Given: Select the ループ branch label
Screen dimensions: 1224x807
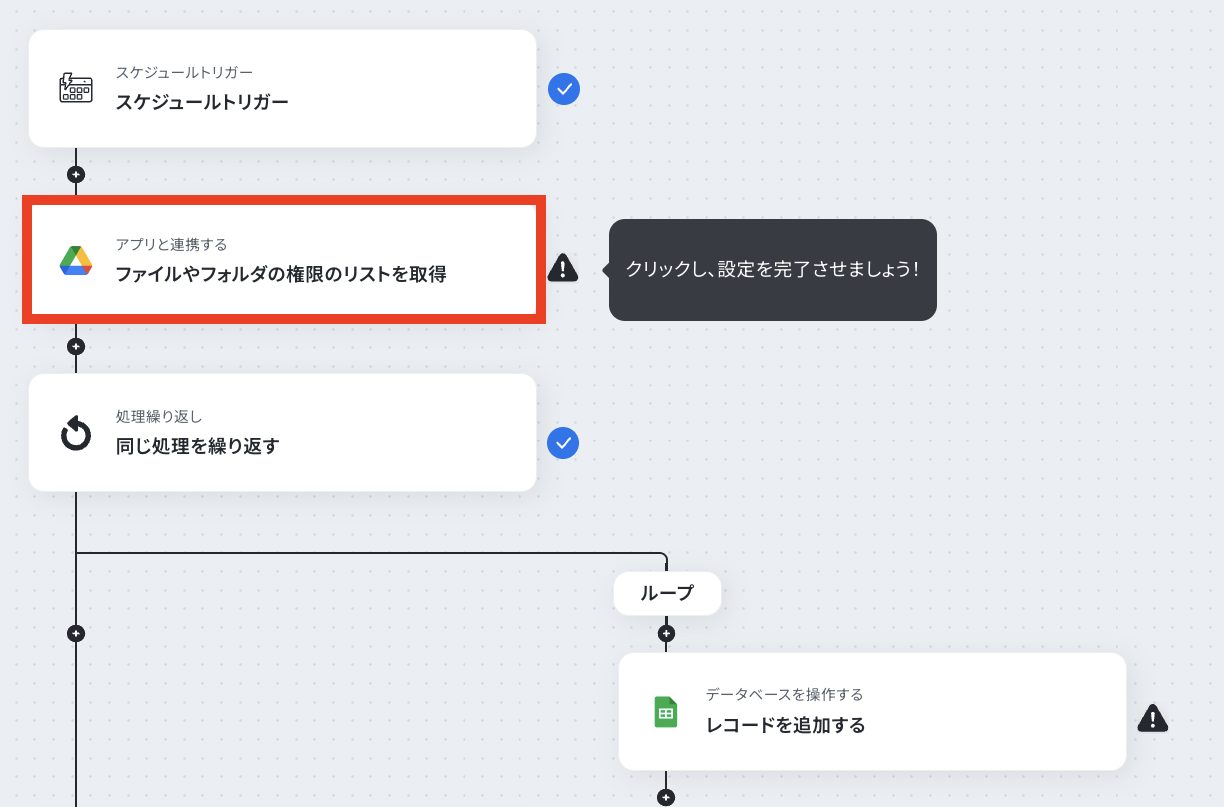Looking at the screenshot, I should tap(667, 593).
